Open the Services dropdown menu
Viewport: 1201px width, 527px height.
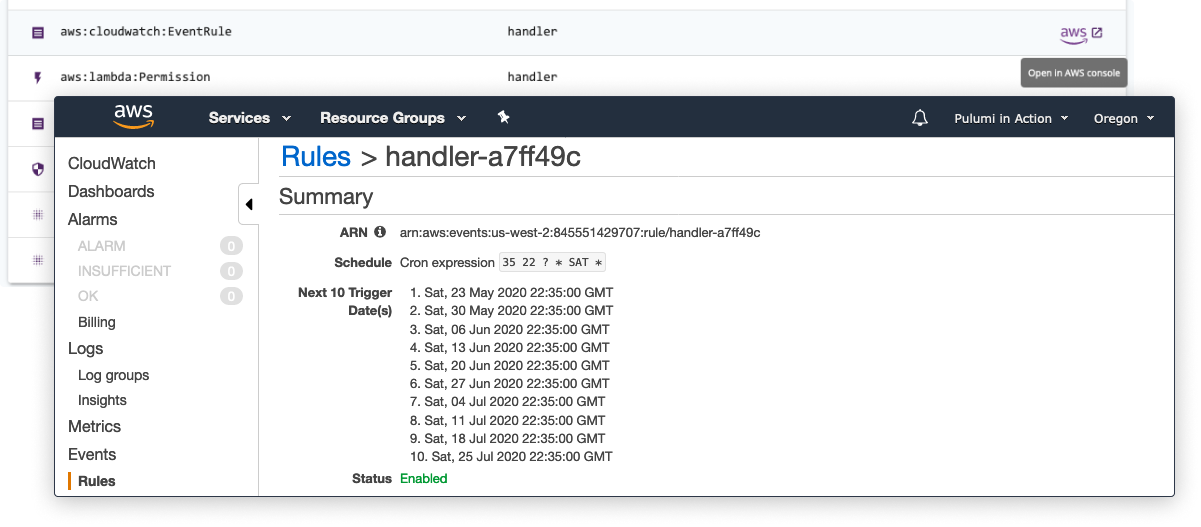click(x=250, y=118)
